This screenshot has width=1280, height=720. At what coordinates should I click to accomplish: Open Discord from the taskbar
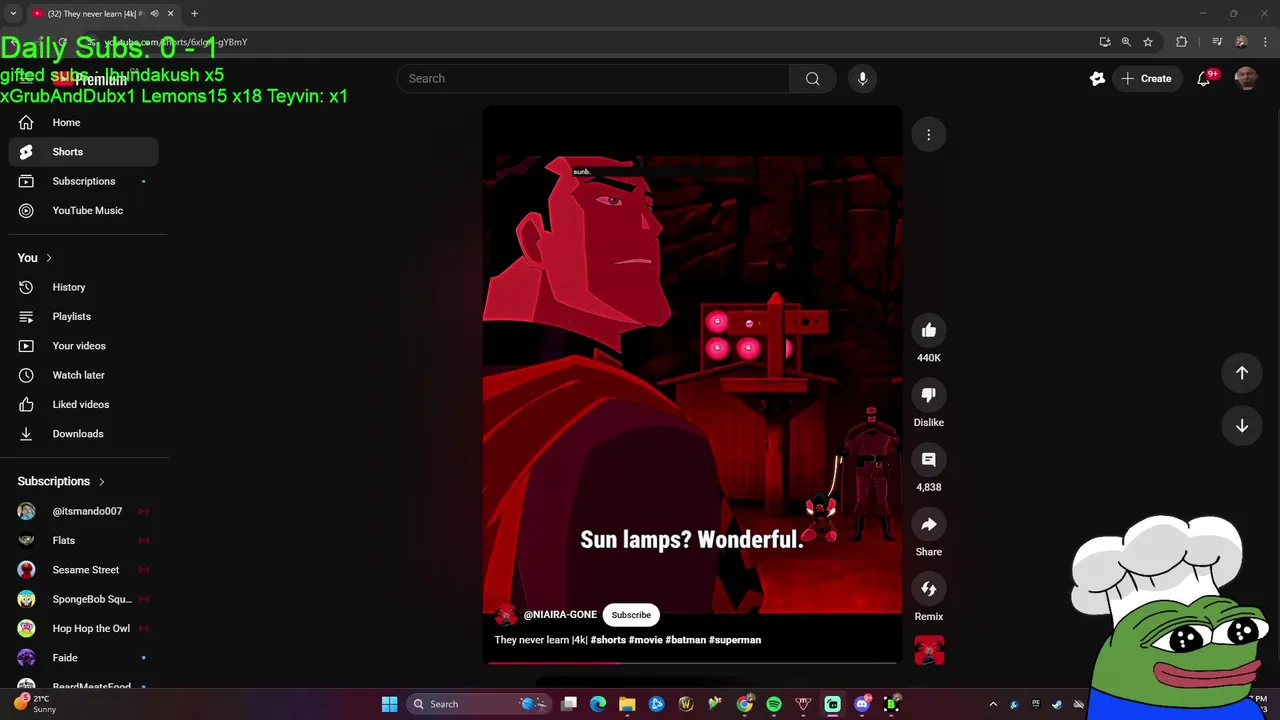pyautogui.click(x=862, y=704)
